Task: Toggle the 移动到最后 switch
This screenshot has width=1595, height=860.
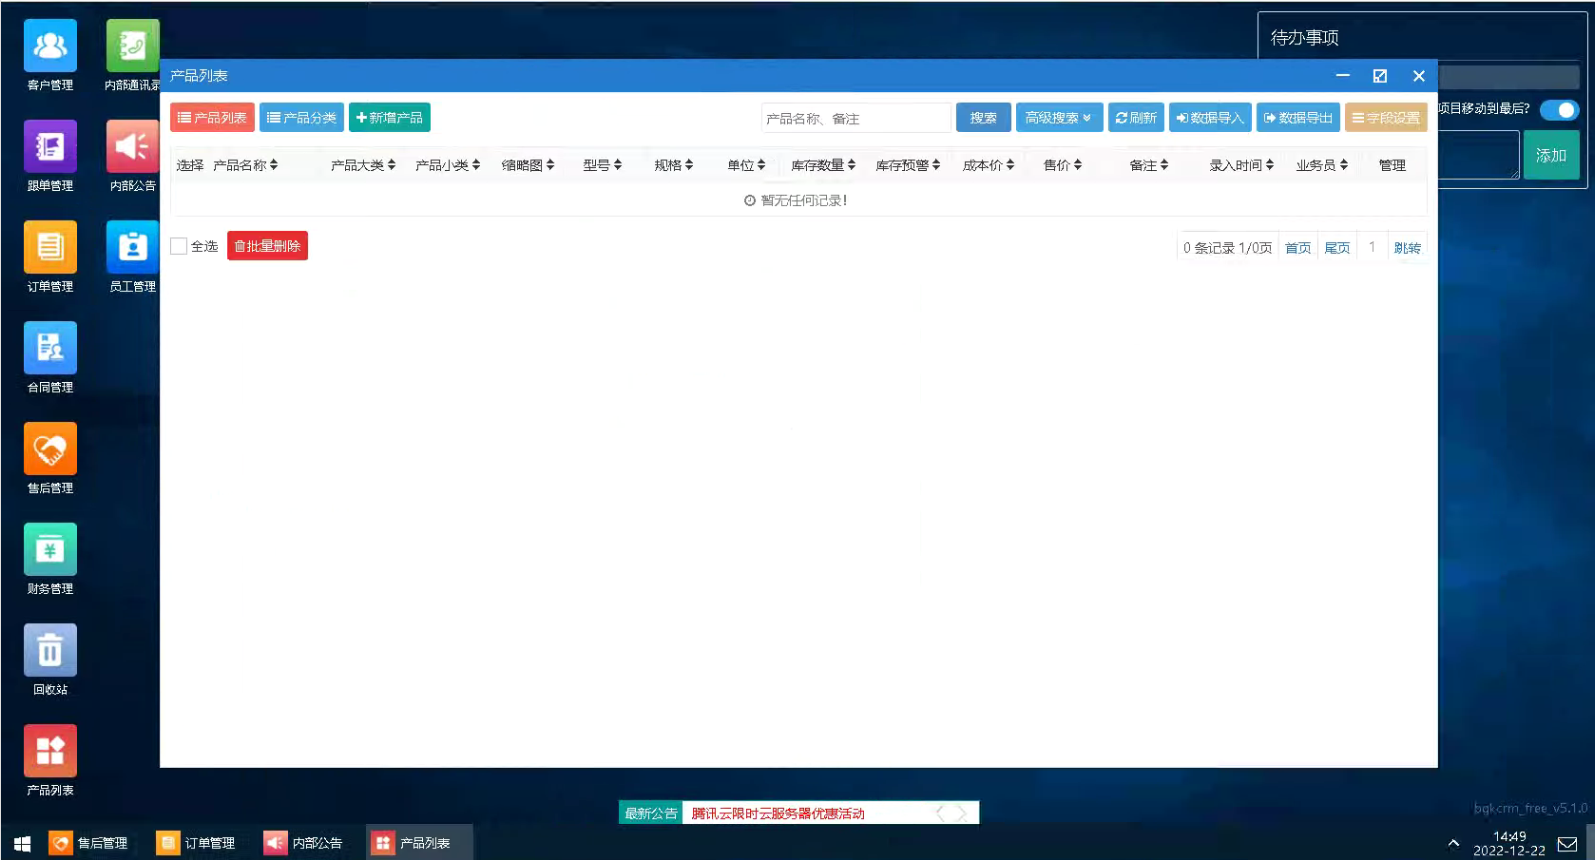Action: click(1559, 109)
